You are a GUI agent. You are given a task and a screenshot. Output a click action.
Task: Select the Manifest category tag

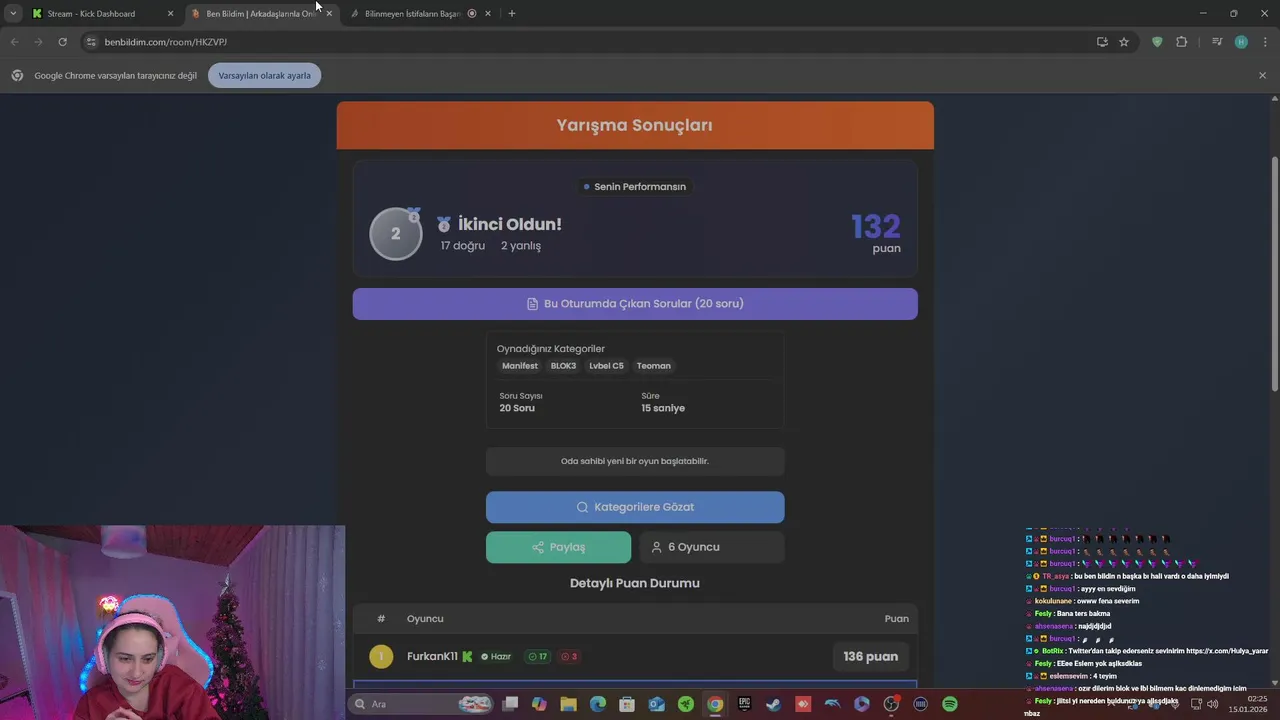coord(520,366)
